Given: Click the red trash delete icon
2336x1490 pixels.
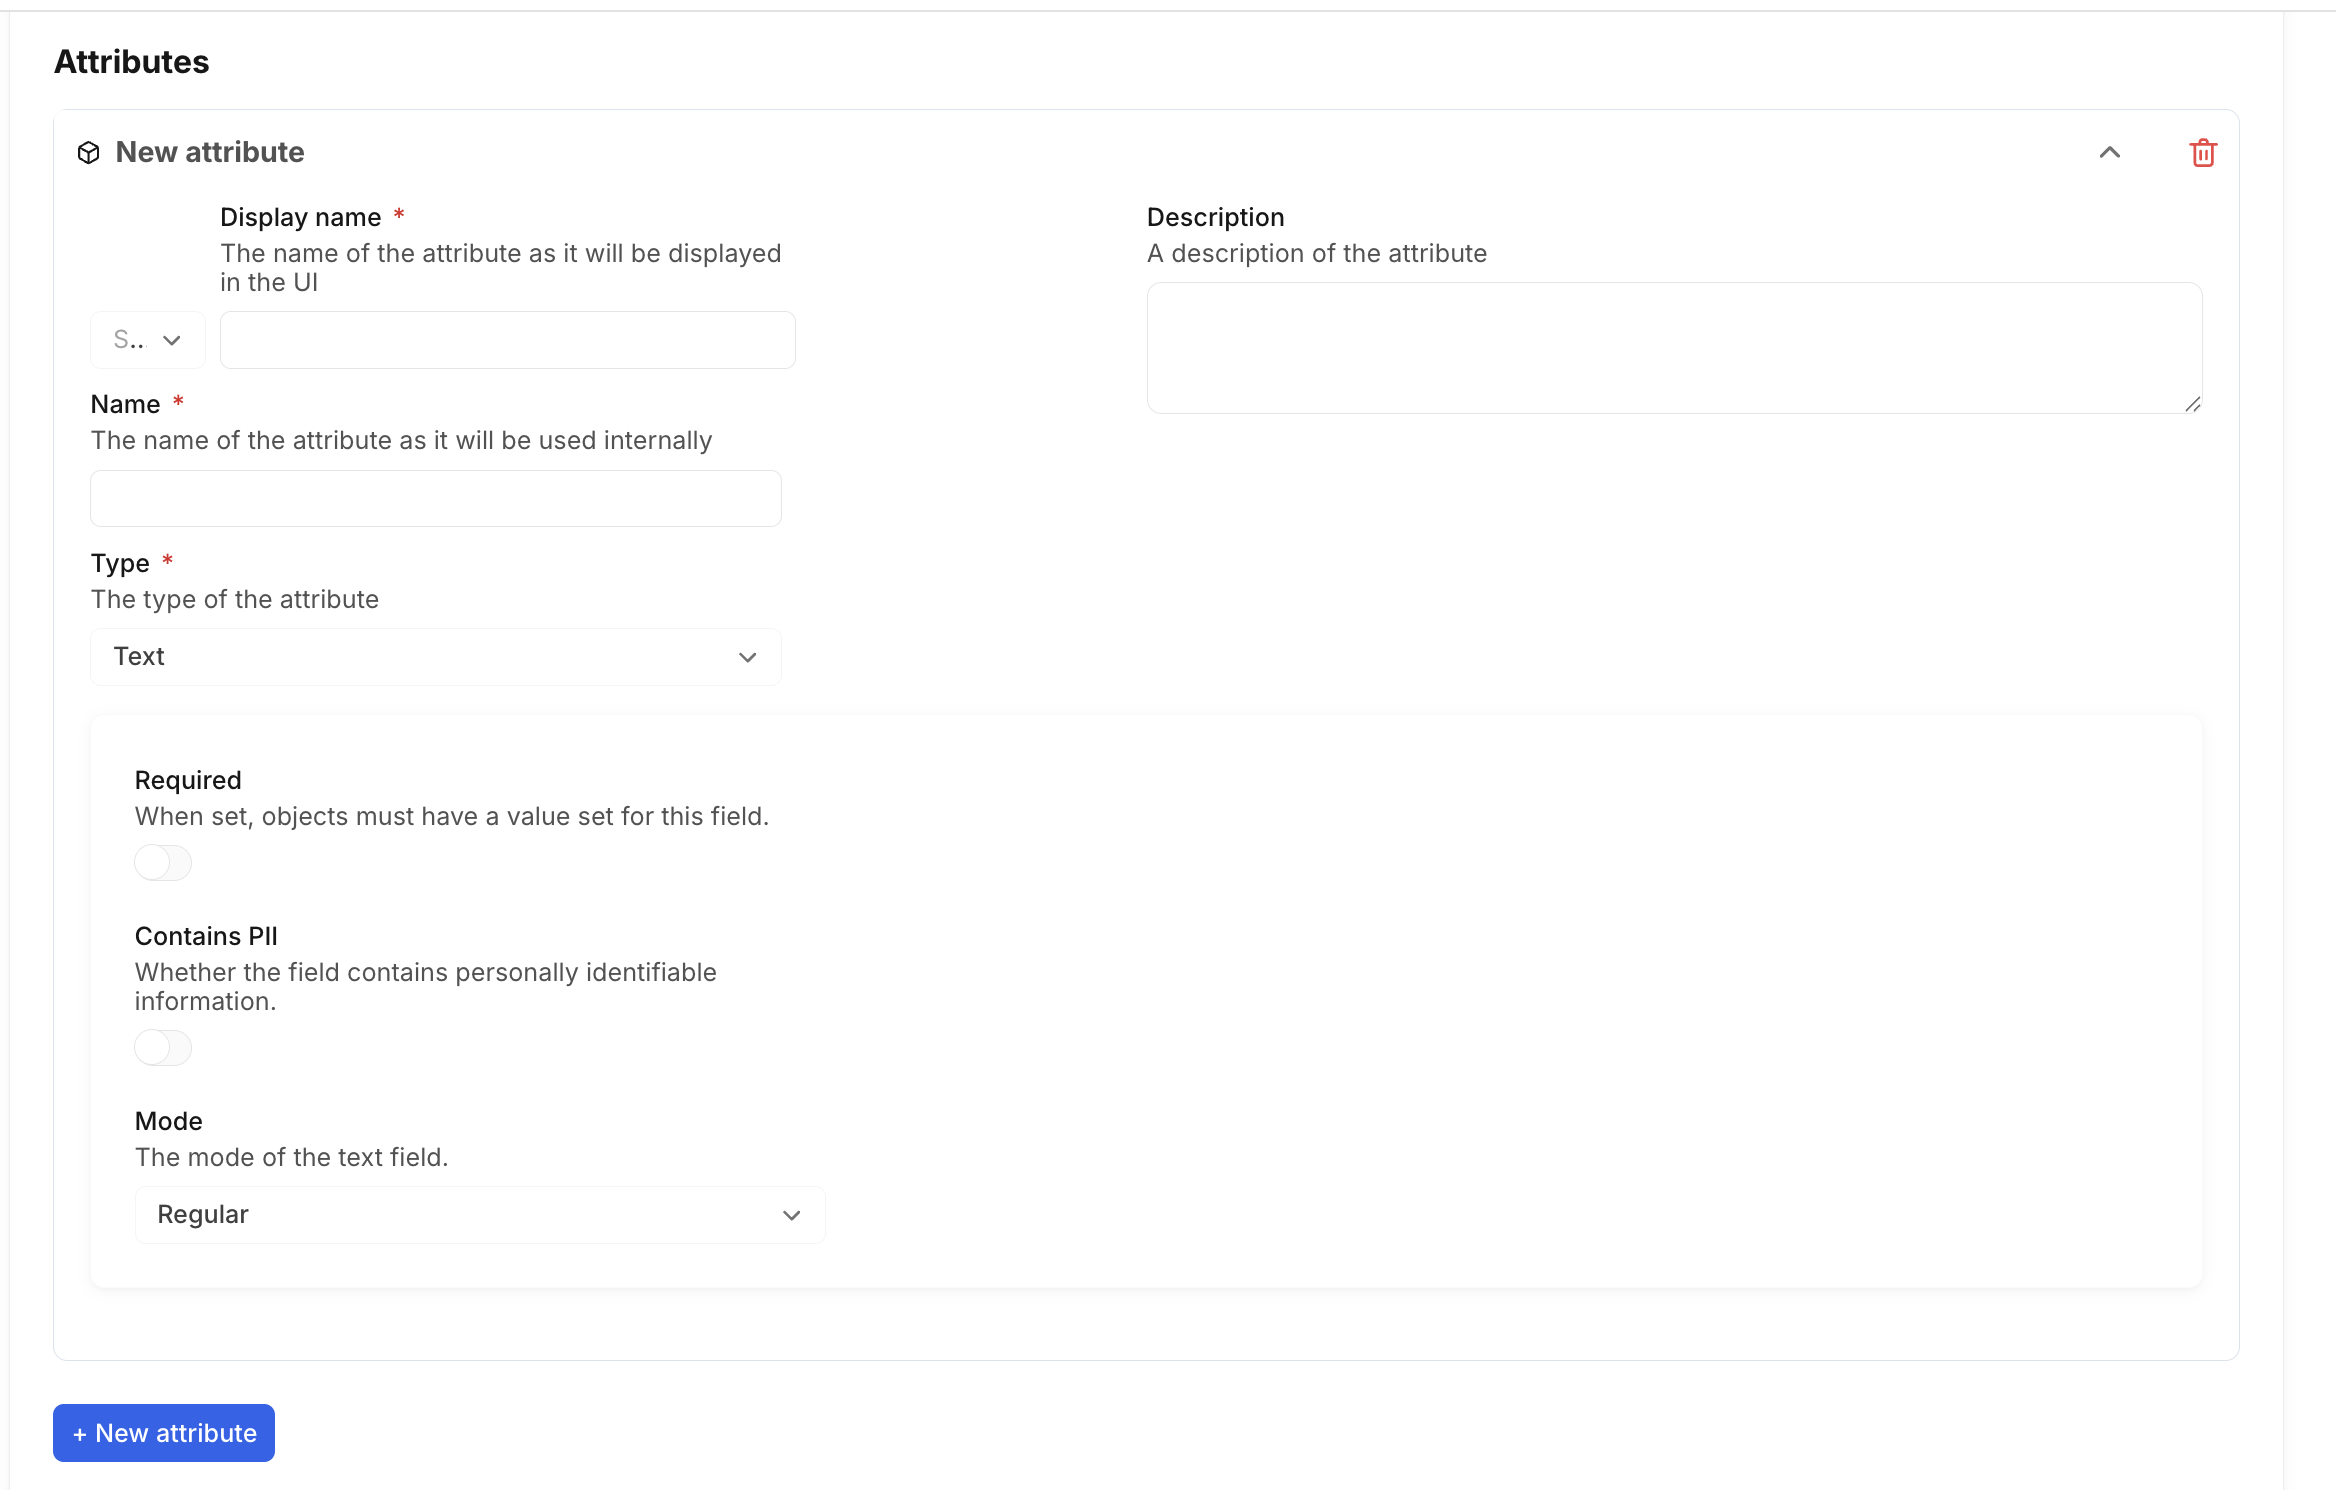Looking at the screenshot, I should (x=2203, y=153).
